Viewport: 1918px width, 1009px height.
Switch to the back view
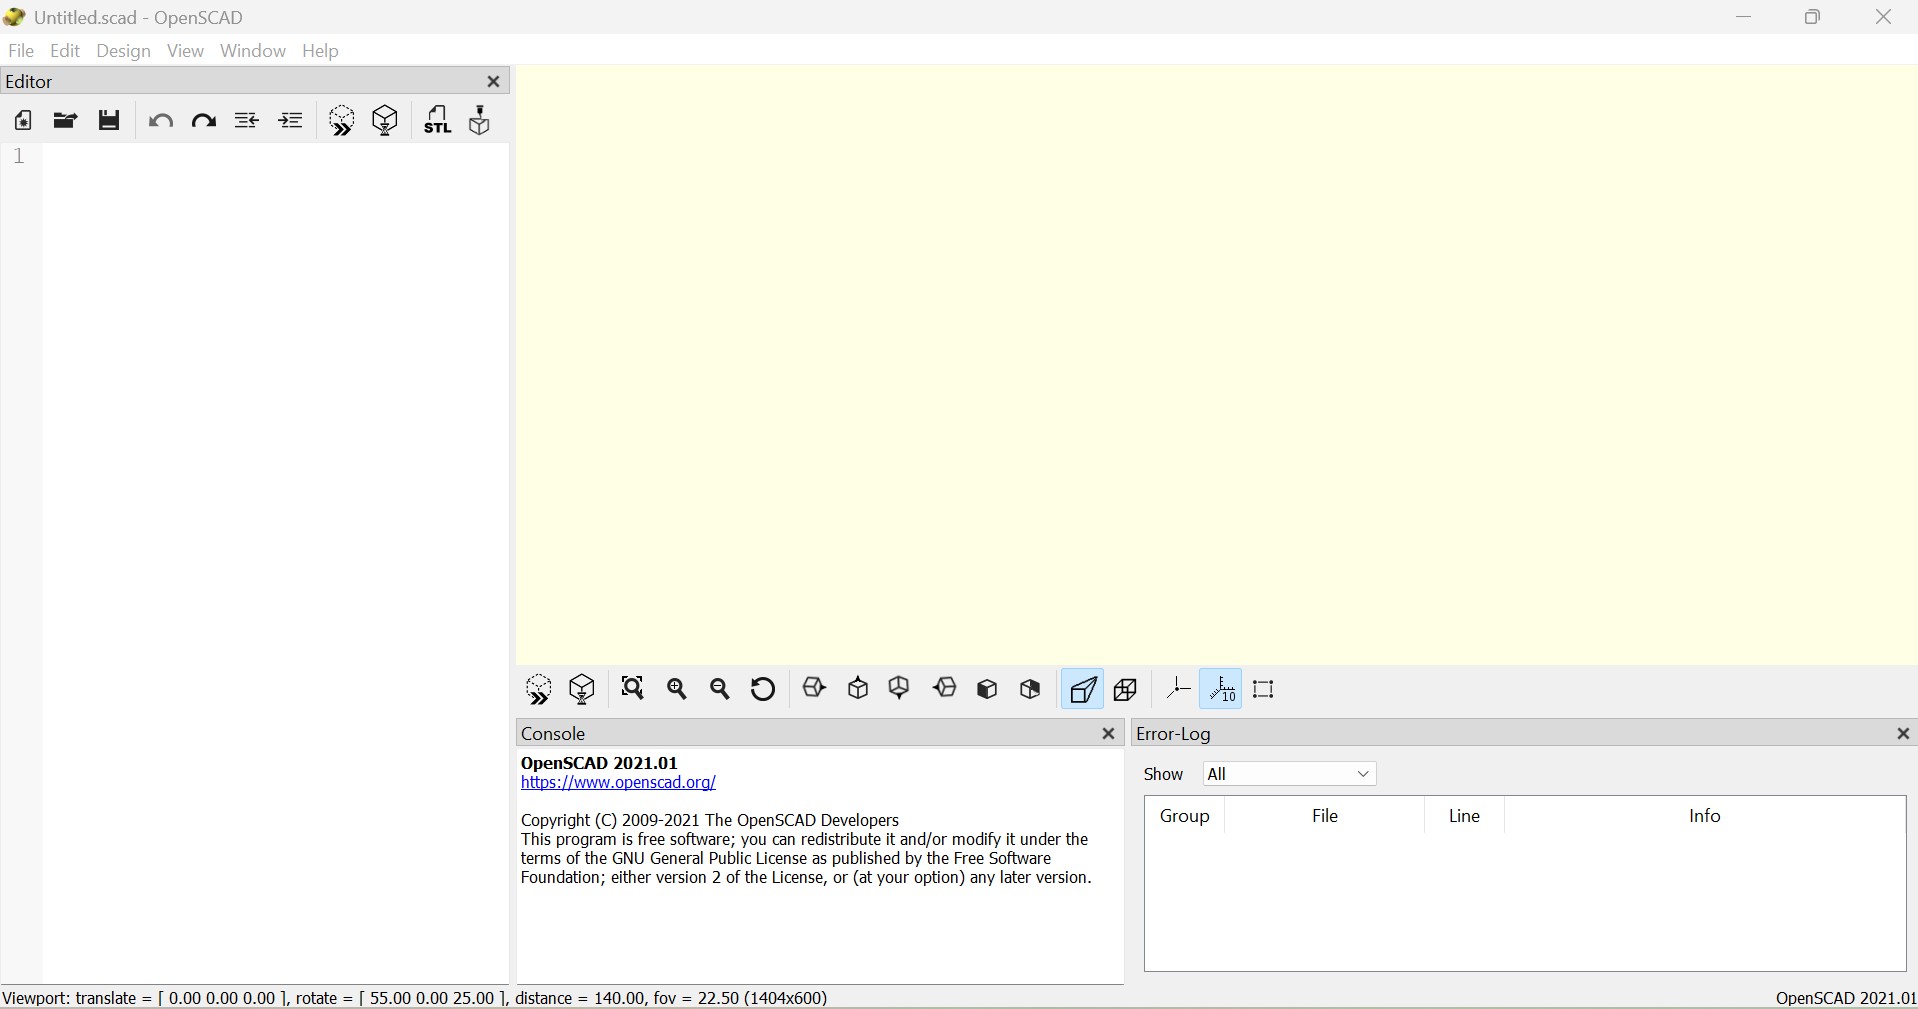pyautogui.click(x=1031, y=690)
